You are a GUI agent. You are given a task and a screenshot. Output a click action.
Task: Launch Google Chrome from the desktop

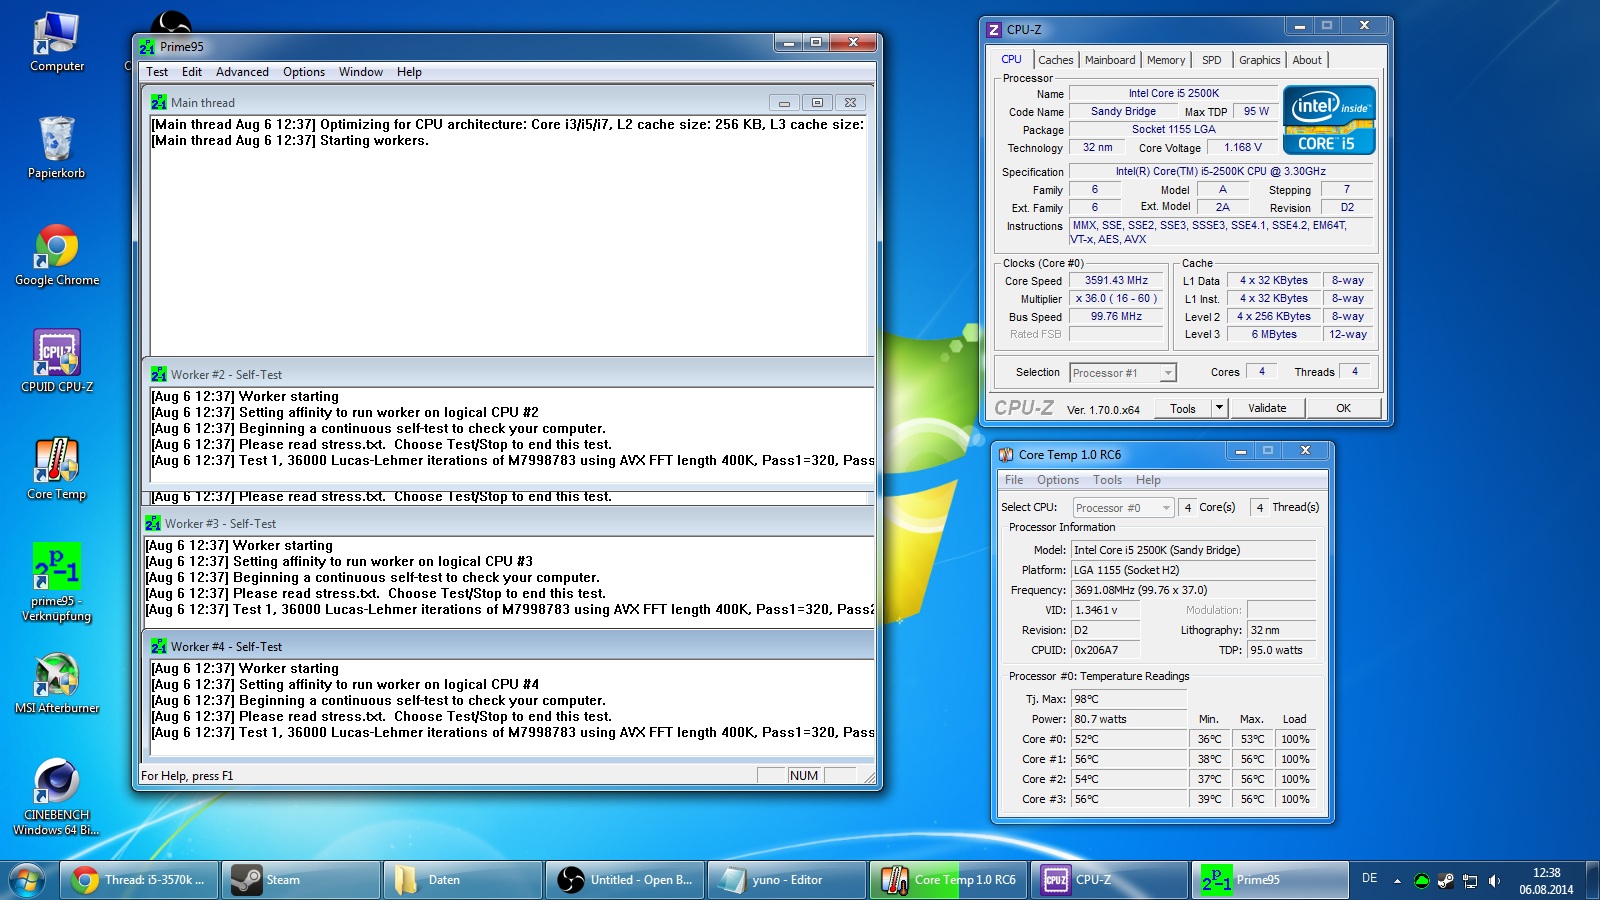57,256
